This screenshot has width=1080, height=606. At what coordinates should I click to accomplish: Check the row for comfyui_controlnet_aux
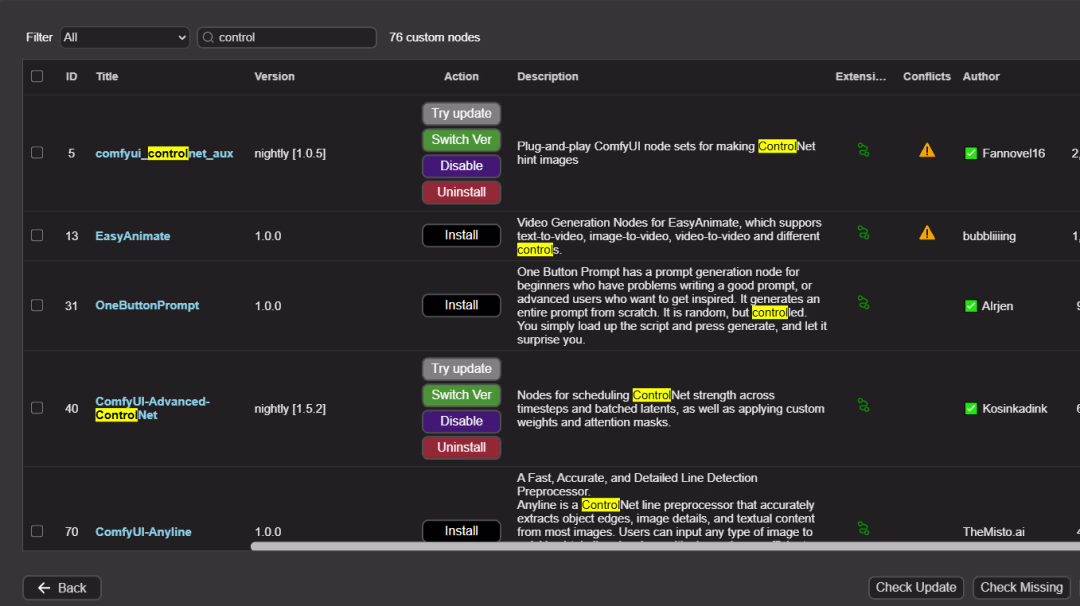(37, 153)
